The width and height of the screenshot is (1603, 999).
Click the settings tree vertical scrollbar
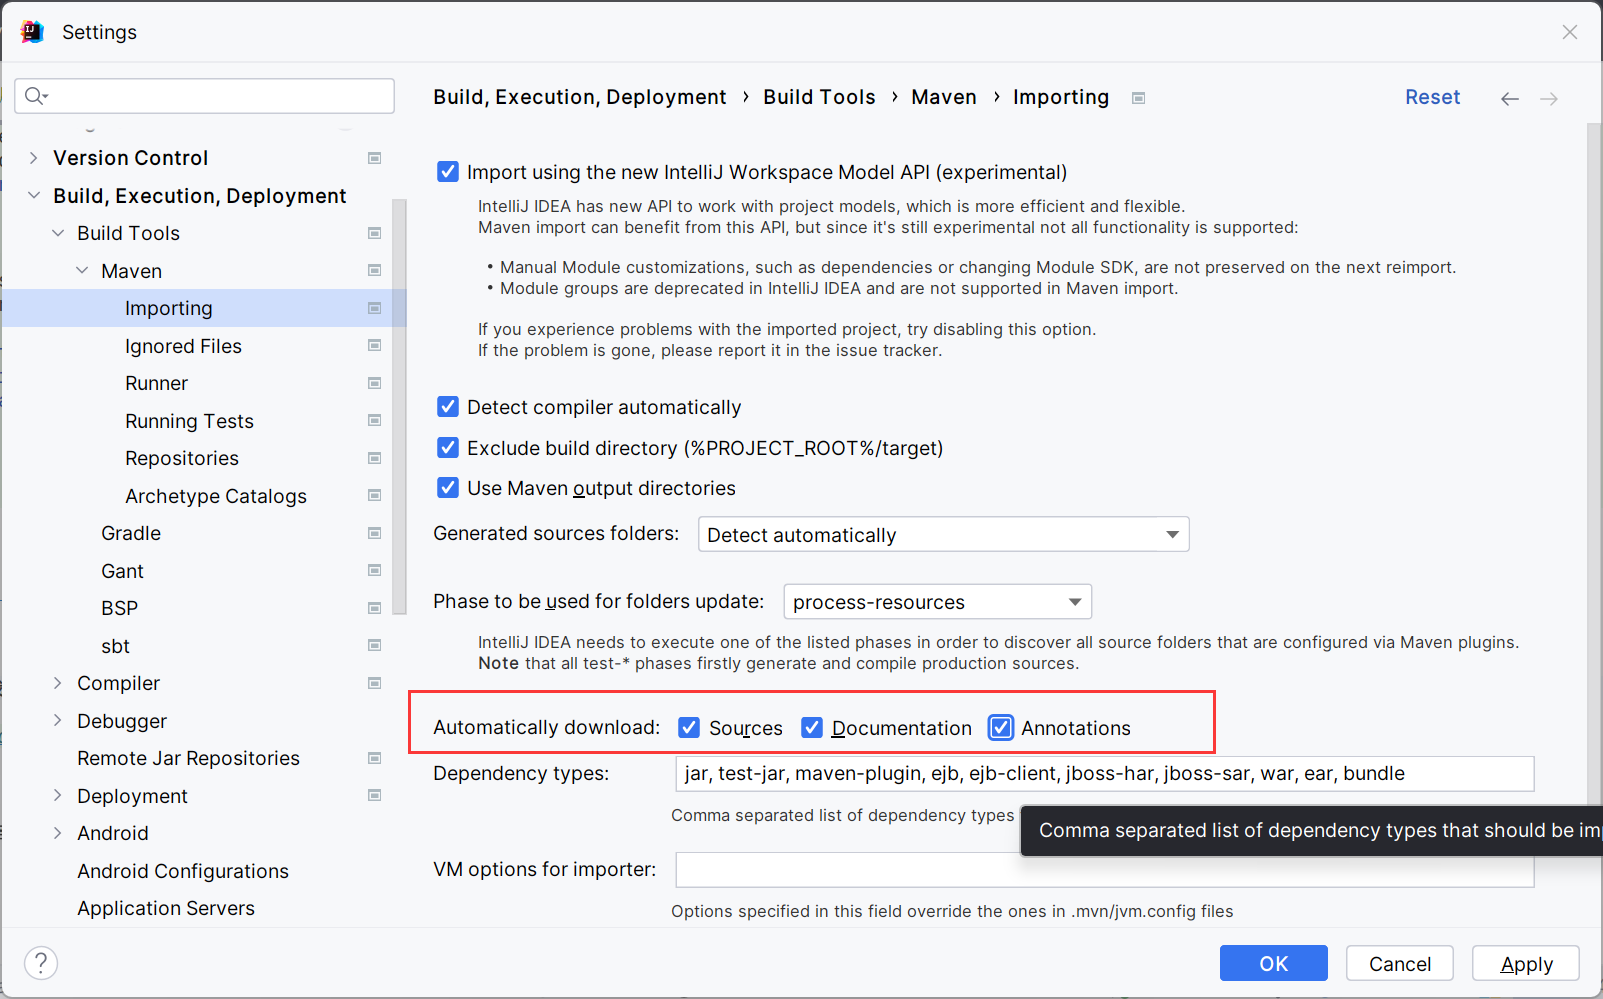coord(400,407)
